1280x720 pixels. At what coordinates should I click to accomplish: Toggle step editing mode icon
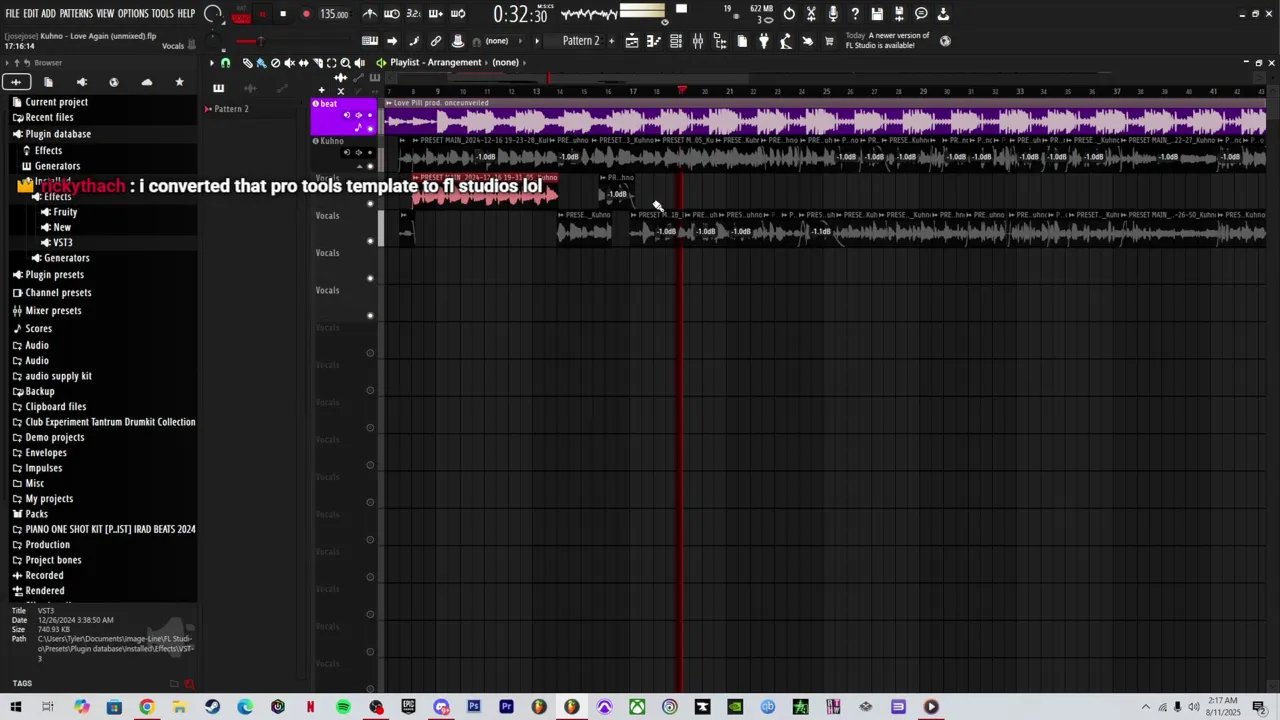coord(414,41)
